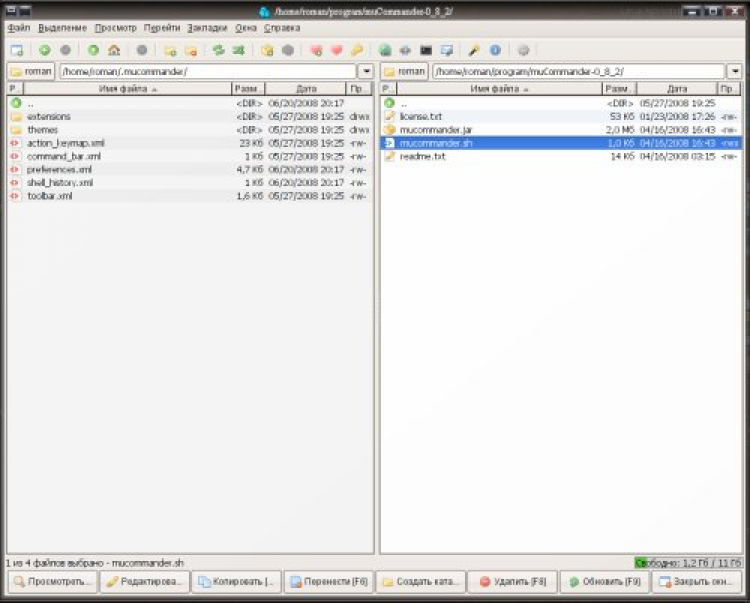Select the highlighted mucommander.sh file
Screen dimensions: 750x603
click(561, 143)
